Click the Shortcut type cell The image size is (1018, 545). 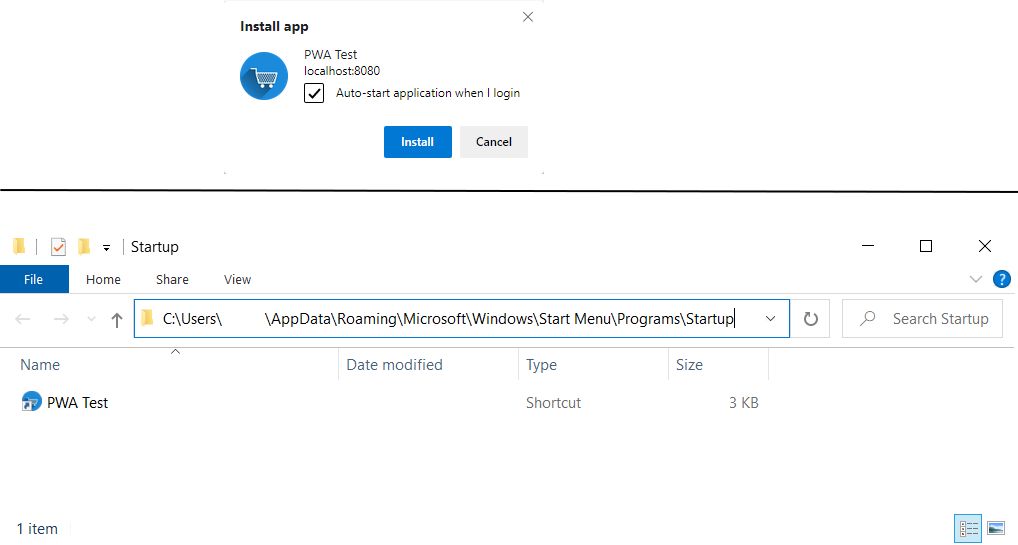coord(553,403)
